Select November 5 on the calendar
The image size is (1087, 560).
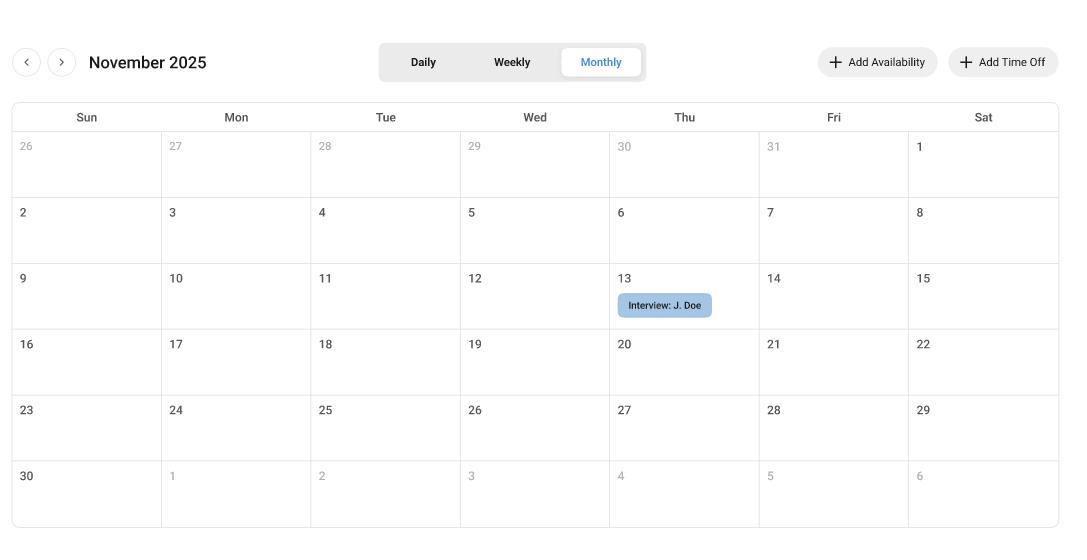coord(535,231)
